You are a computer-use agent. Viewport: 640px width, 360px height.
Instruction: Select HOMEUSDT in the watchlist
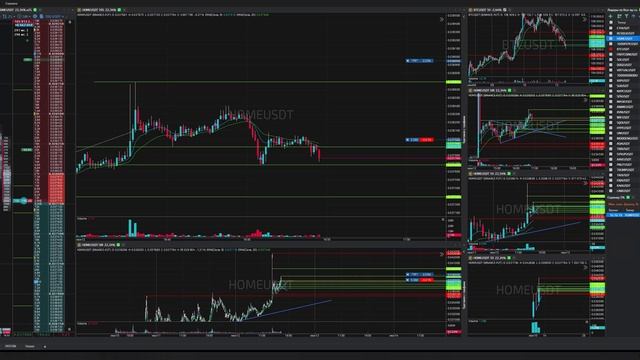pyautogui.click(x=624, y=39)
